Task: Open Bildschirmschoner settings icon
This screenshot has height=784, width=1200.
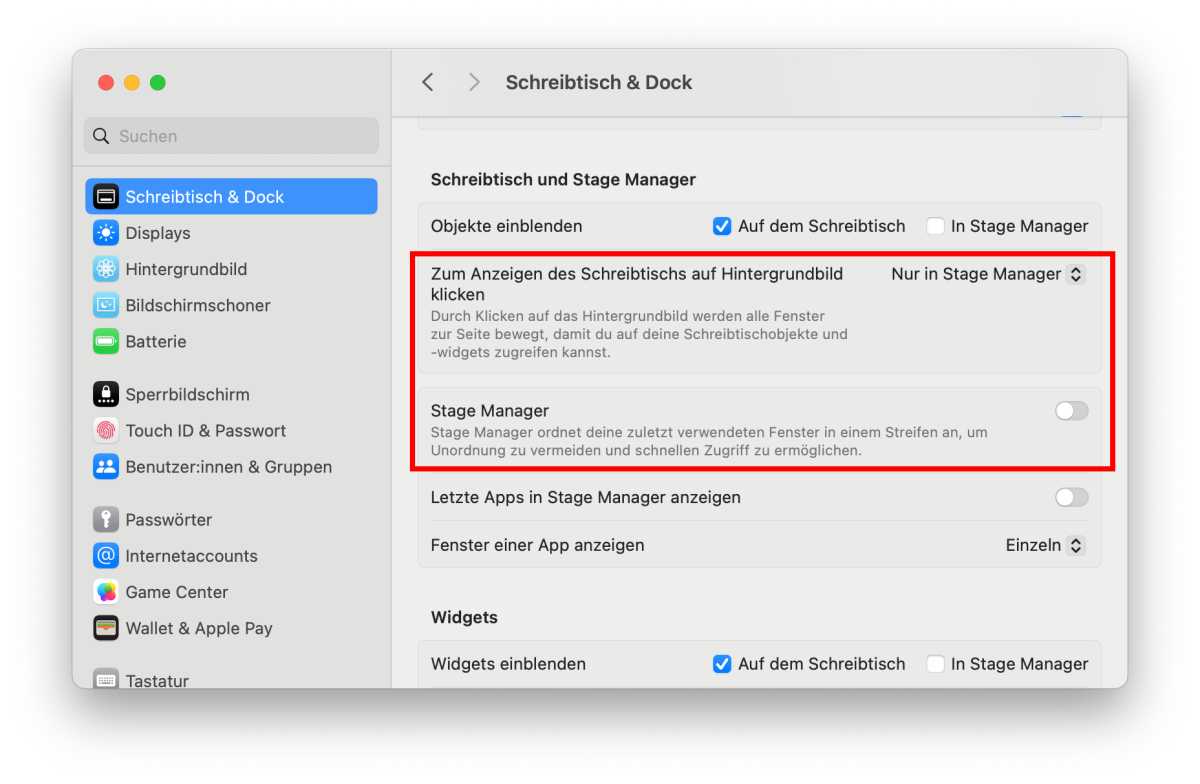Action: (105, 305)
